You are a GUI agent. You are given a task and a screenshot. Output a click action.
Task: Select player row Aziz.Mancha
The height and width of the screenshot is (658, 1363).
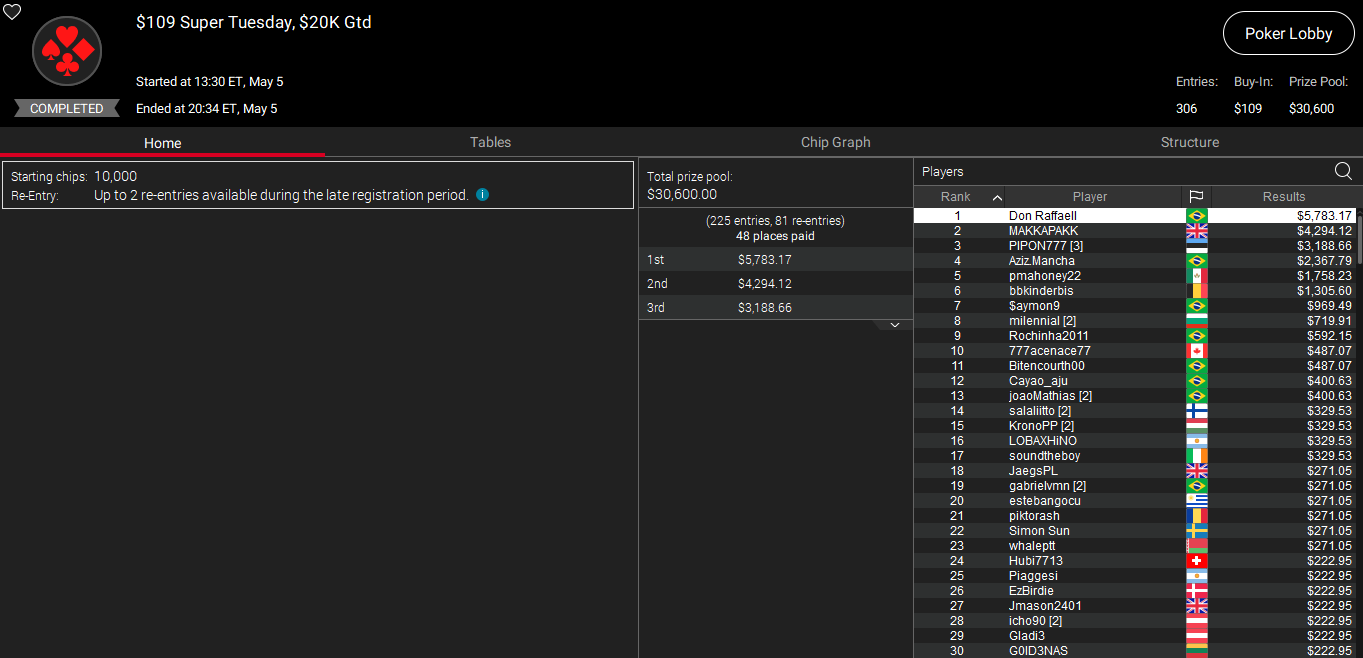click(1135, 261)
